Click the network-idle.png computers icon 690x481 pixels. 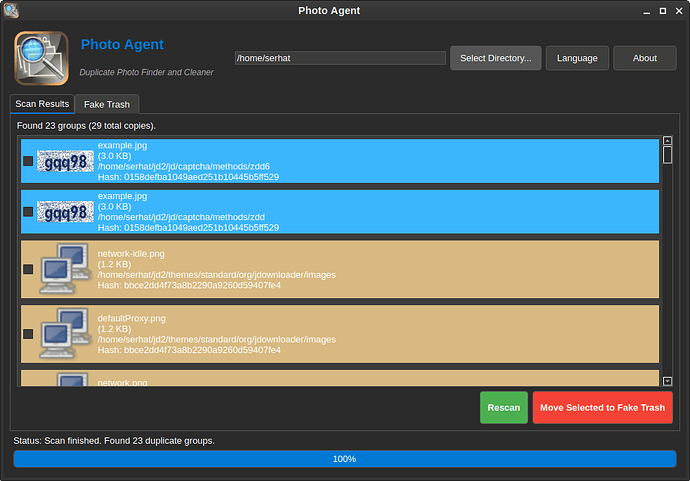click(66, 269)
